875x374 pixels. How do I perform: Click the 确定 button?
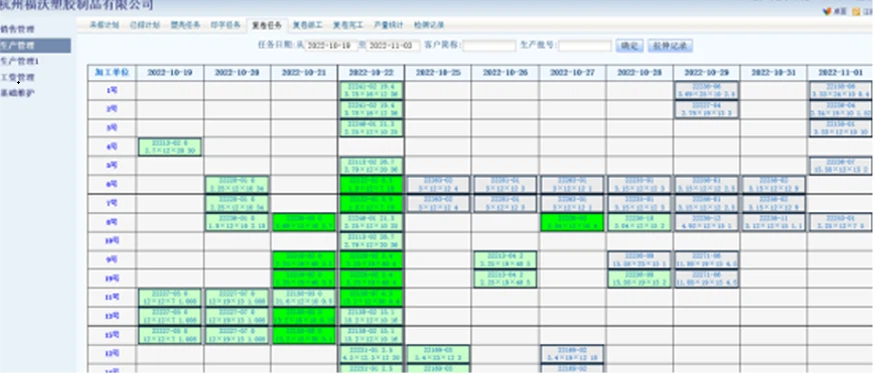[x=629, y=46]
